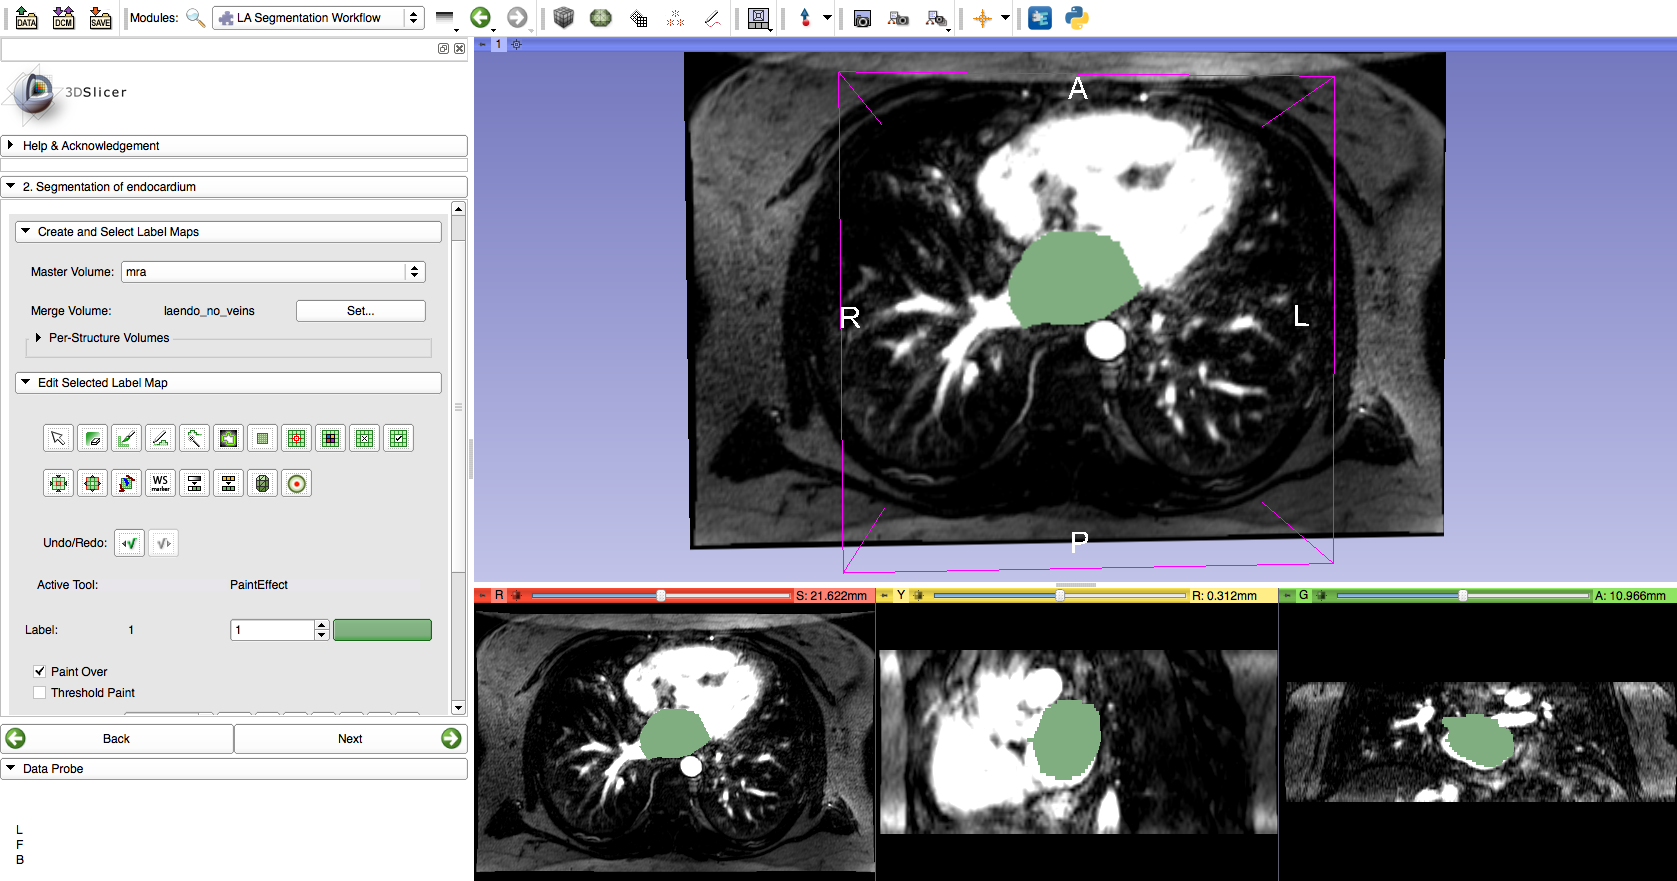The height and width of the screenshot is (881, 1677).
Task: Select the Erase Label tool
Action: point(92,439)
